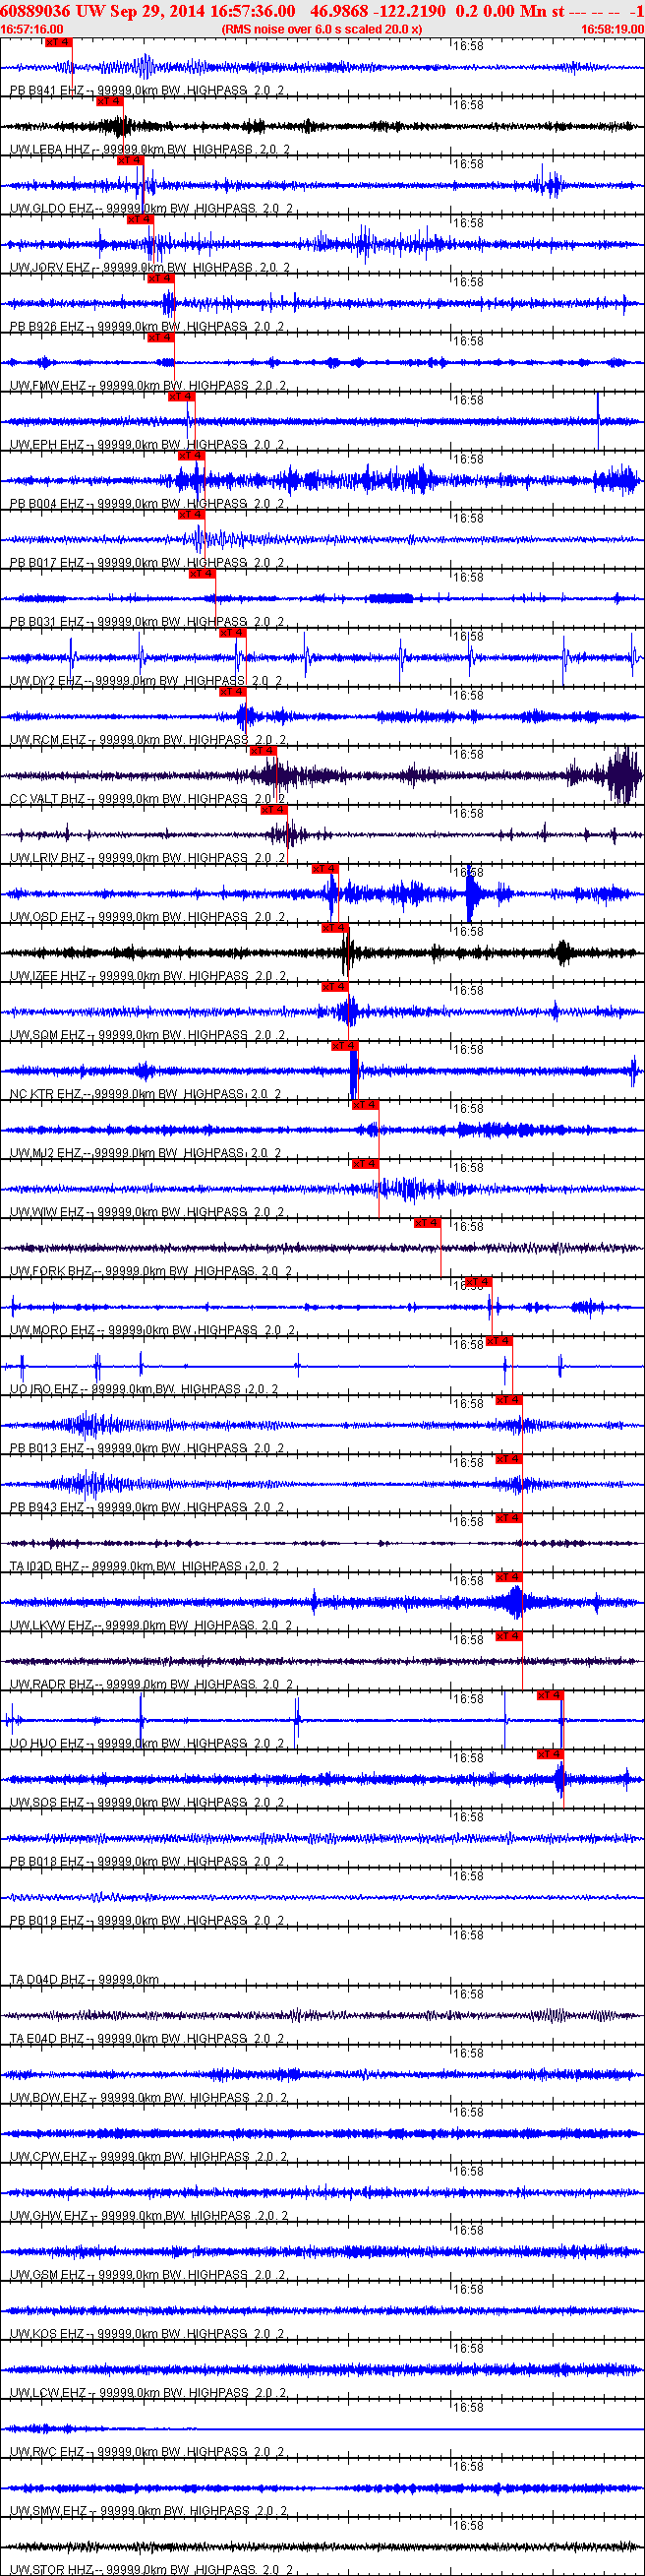The image size is (645, 2576).
Task: Select the UW SQM EHZ station label
Action: point(148,1034)
